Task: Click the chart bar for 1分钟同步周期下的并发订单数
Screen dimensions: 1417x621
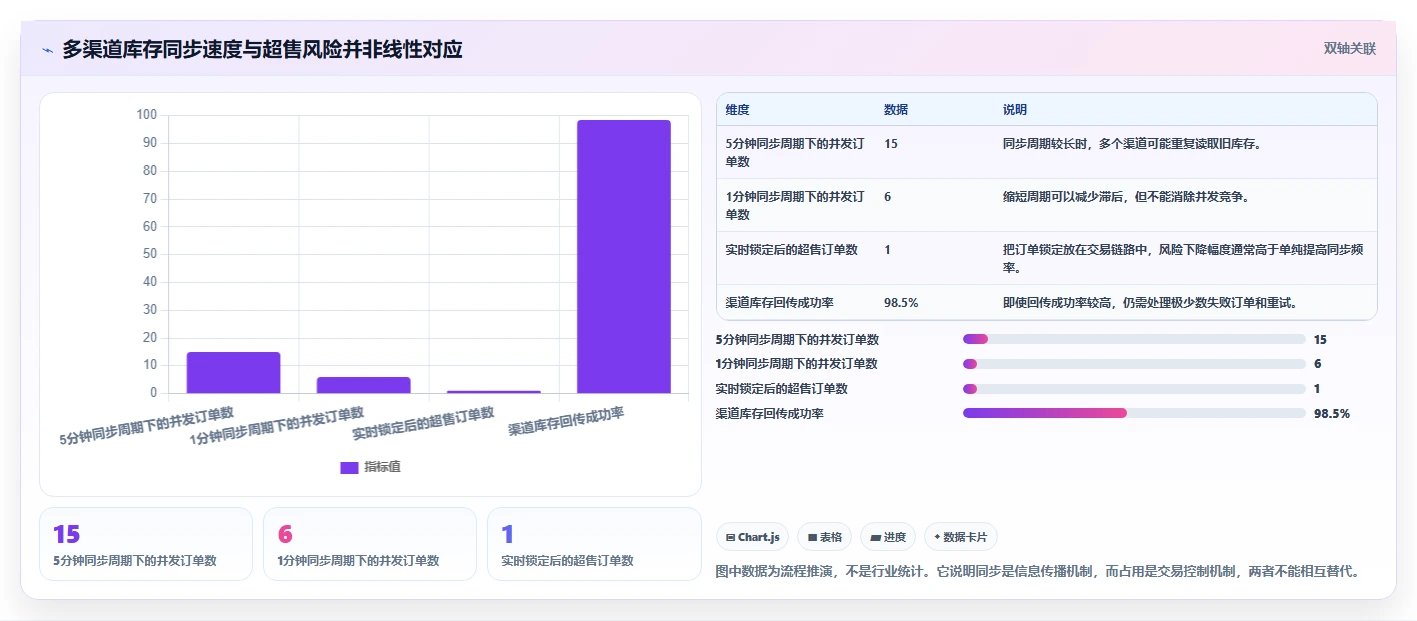Action: (363, 385)
